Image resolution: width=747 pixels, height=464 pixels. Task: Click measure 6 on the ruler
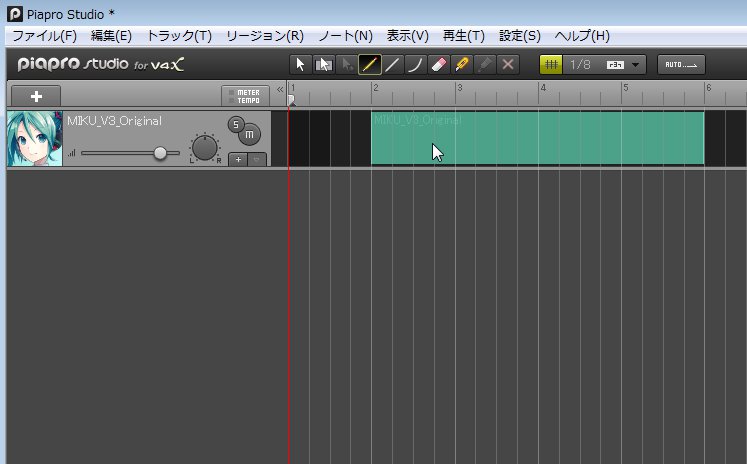click(709, 88)
